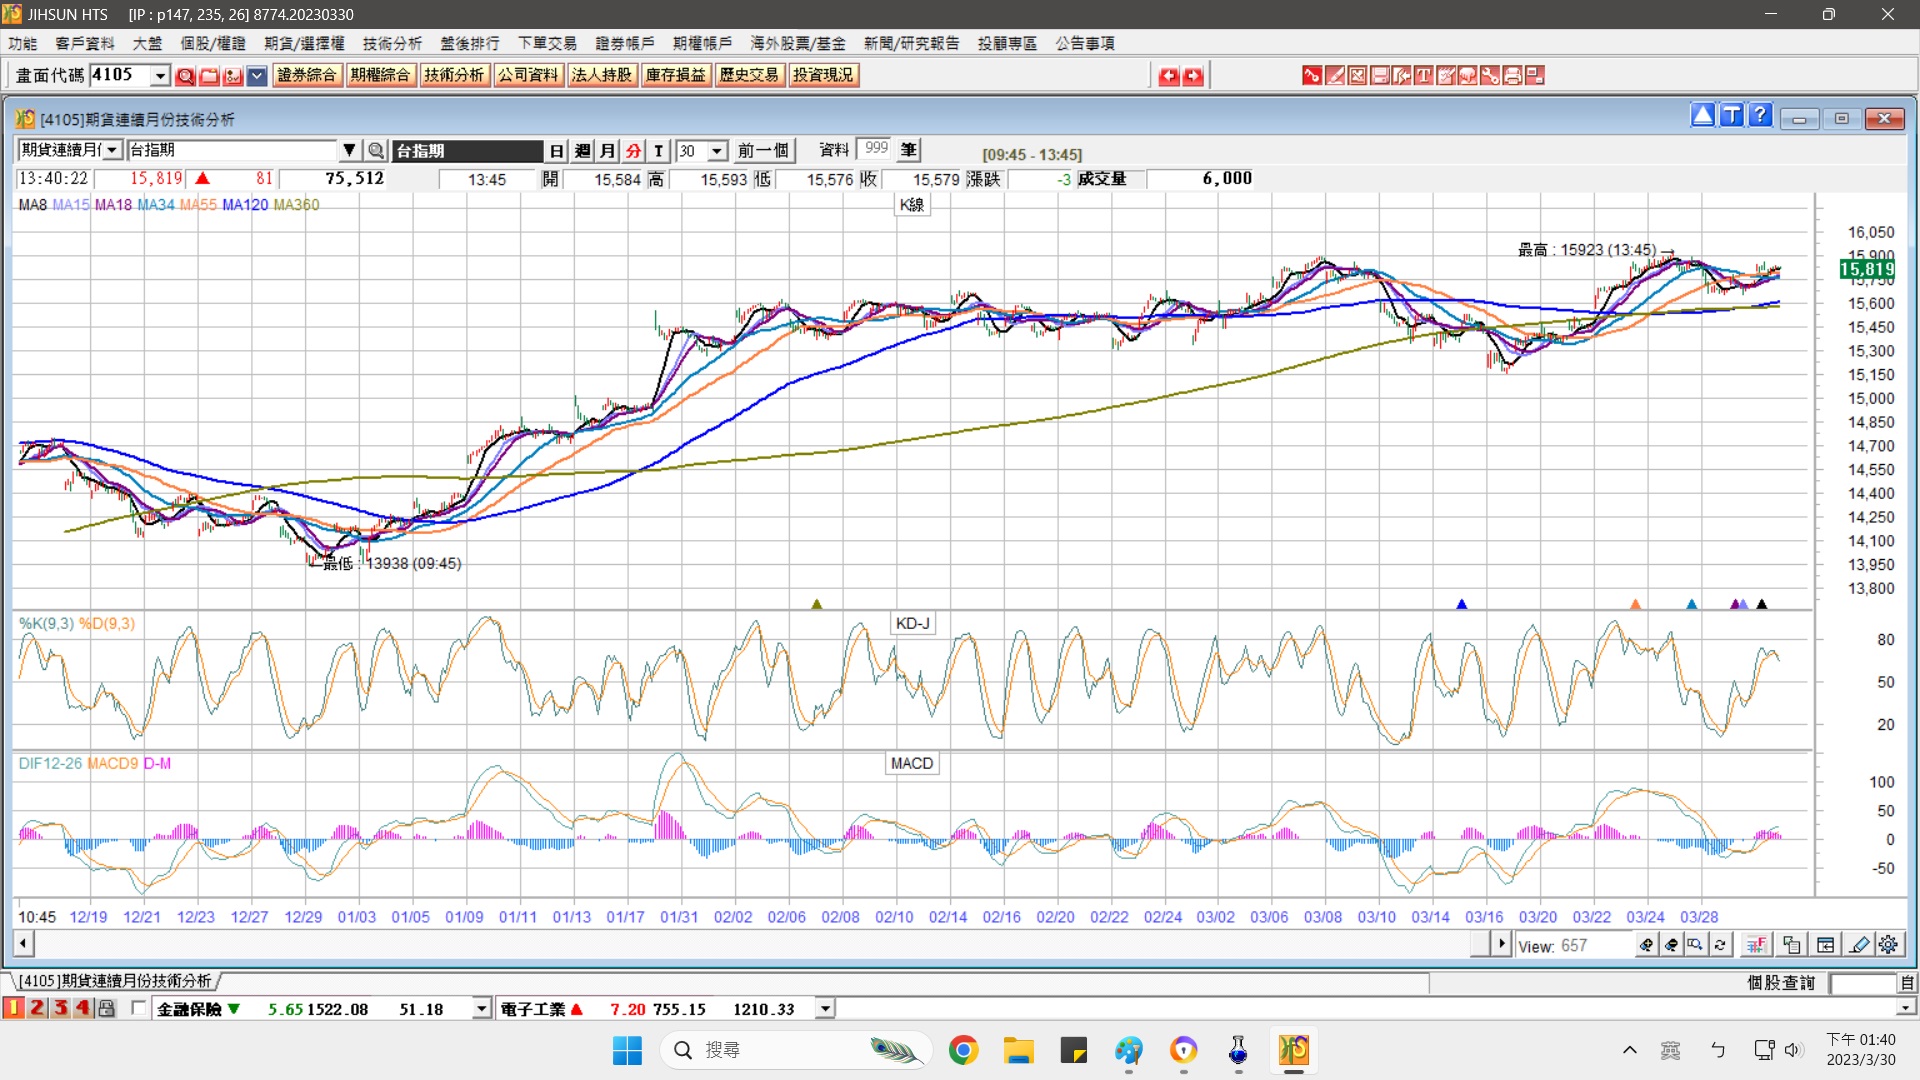Image resolution: width=1920 pixels, height=1080 pixels.
Task: Click the zoom-in chart icon
Action: point(1646,945)
